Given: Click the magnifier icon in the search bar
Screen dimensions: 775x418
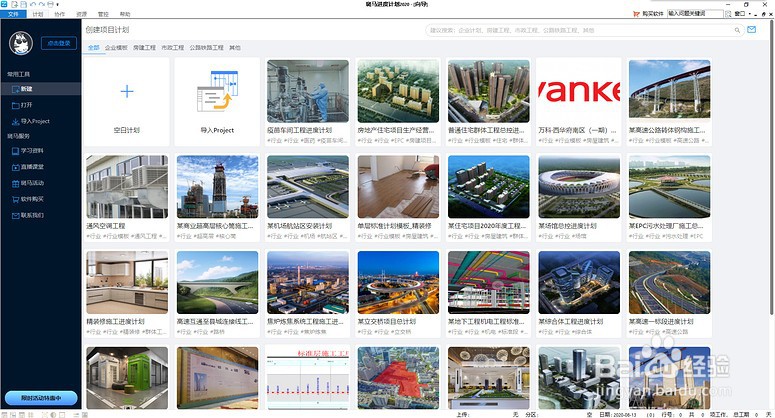Looking at the screenshot, I should coord(737,30).
